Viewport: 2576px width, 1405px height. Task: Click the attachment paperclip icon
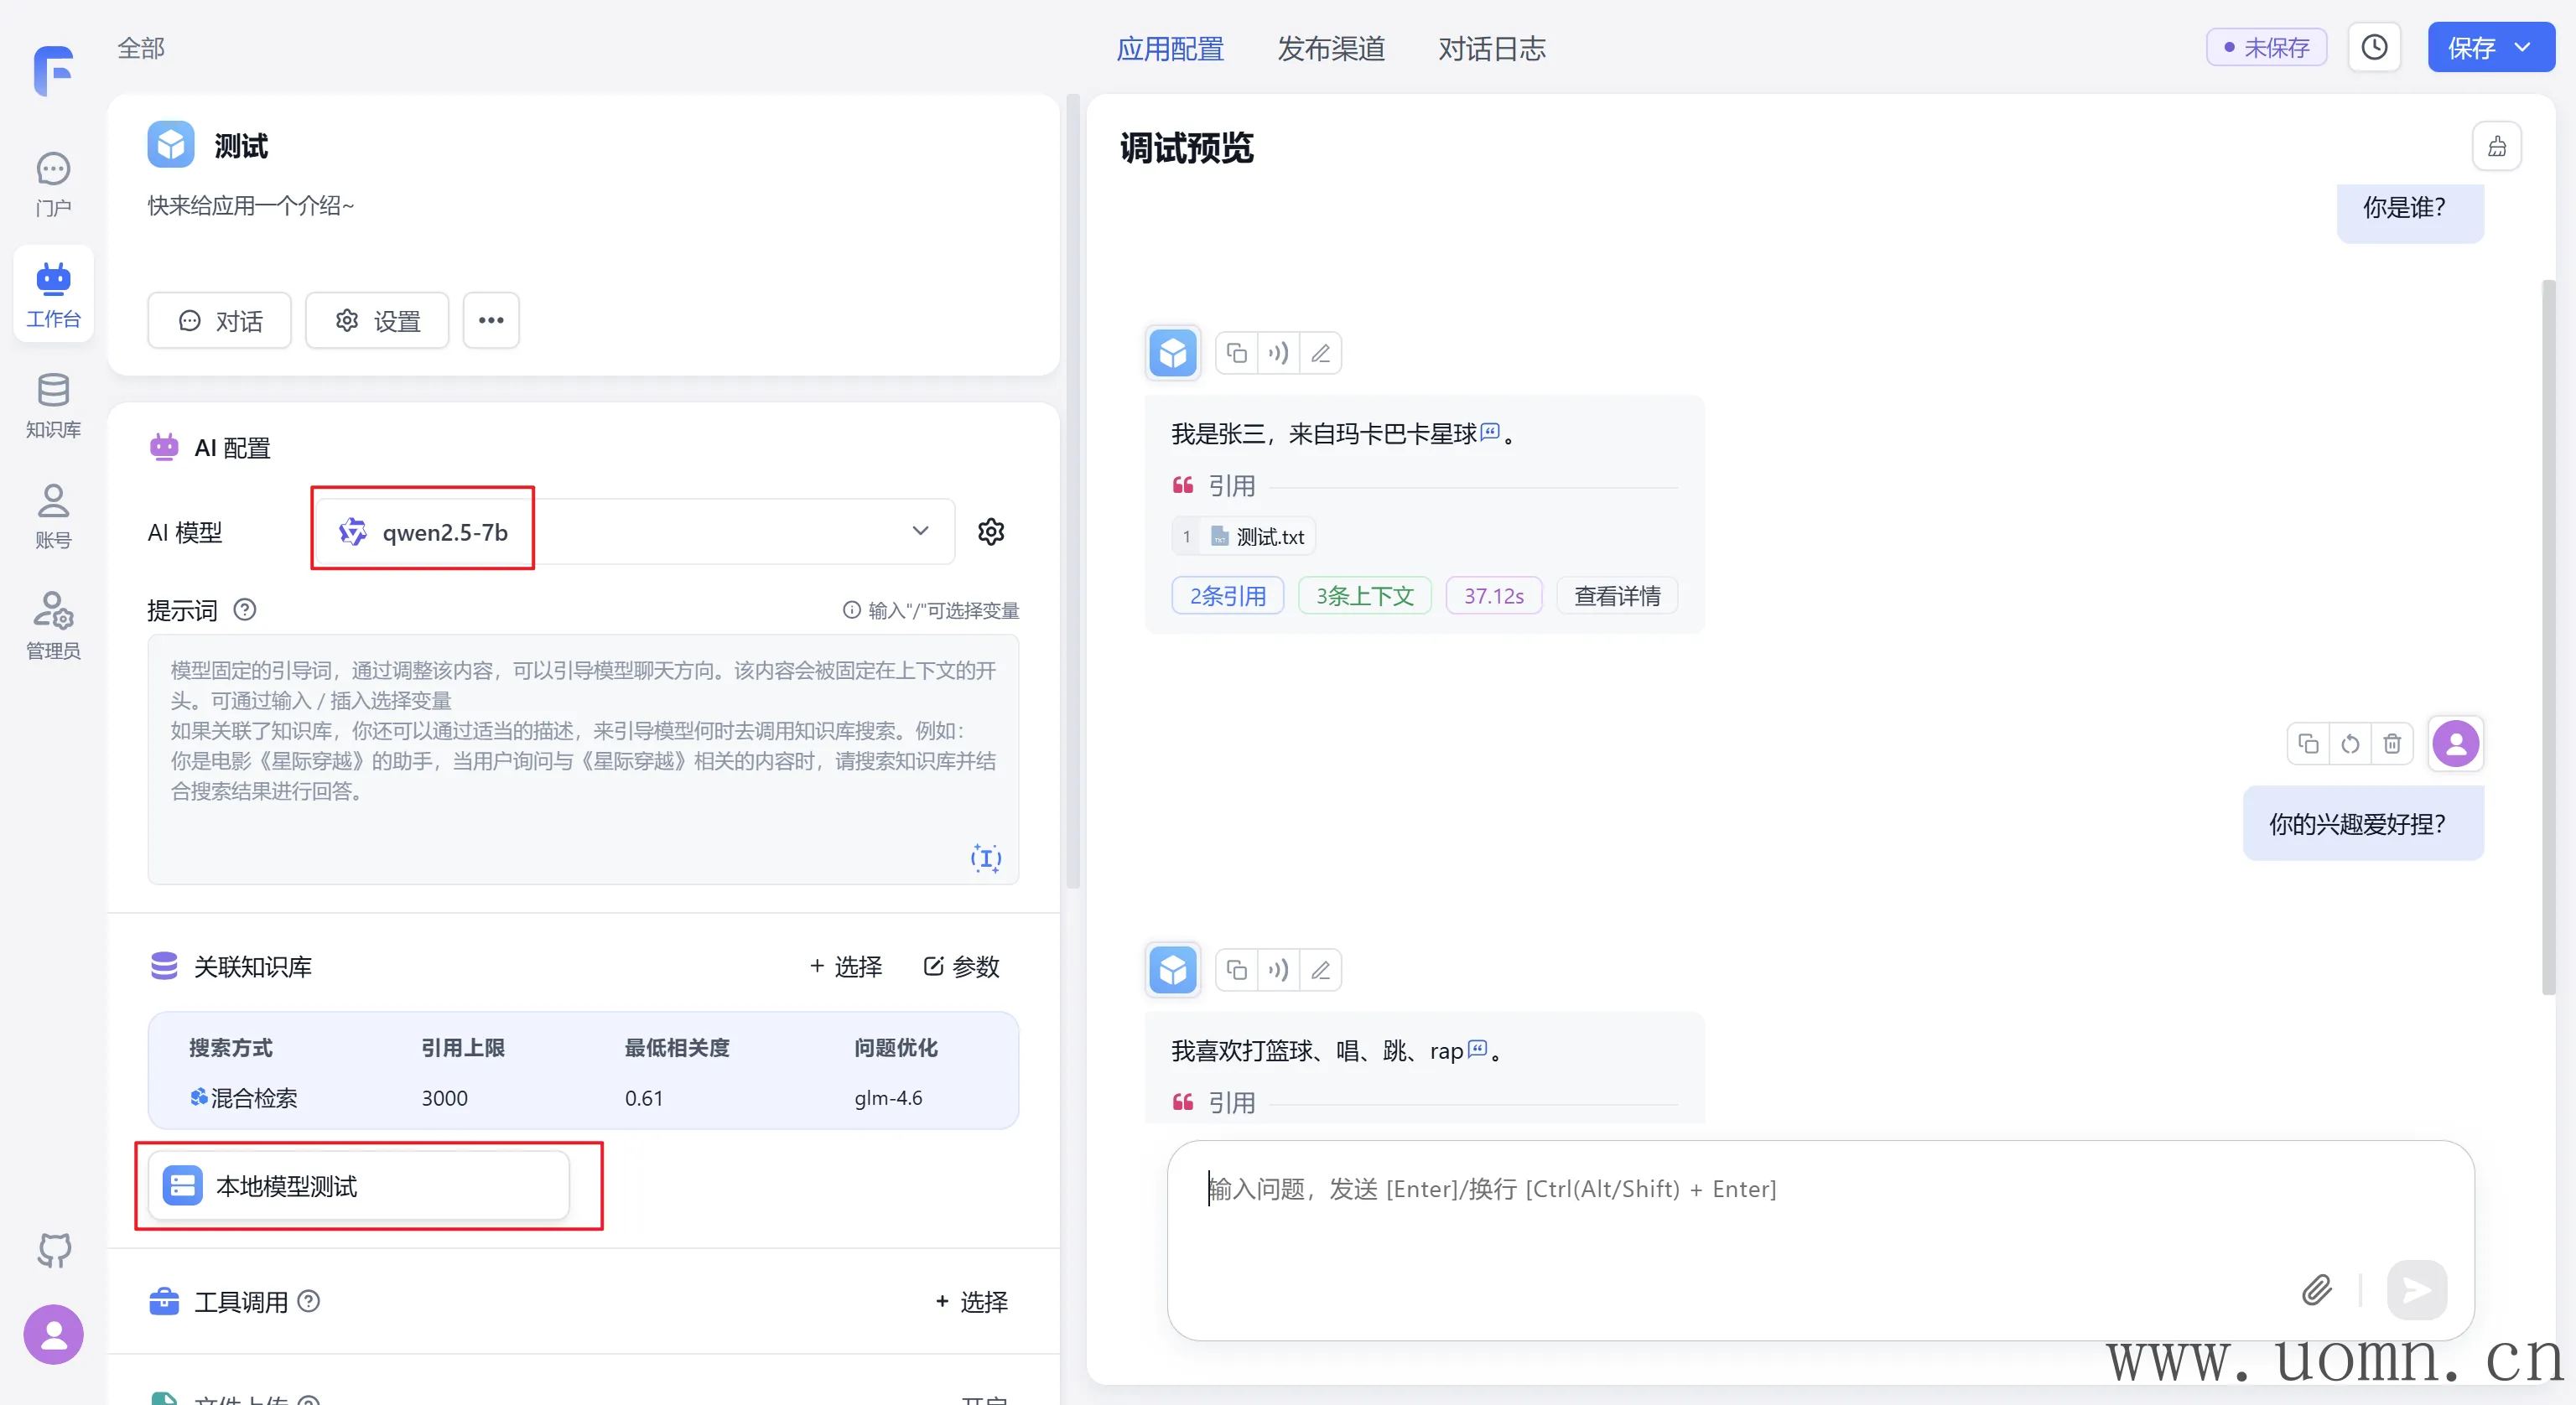point(2316,1290)
